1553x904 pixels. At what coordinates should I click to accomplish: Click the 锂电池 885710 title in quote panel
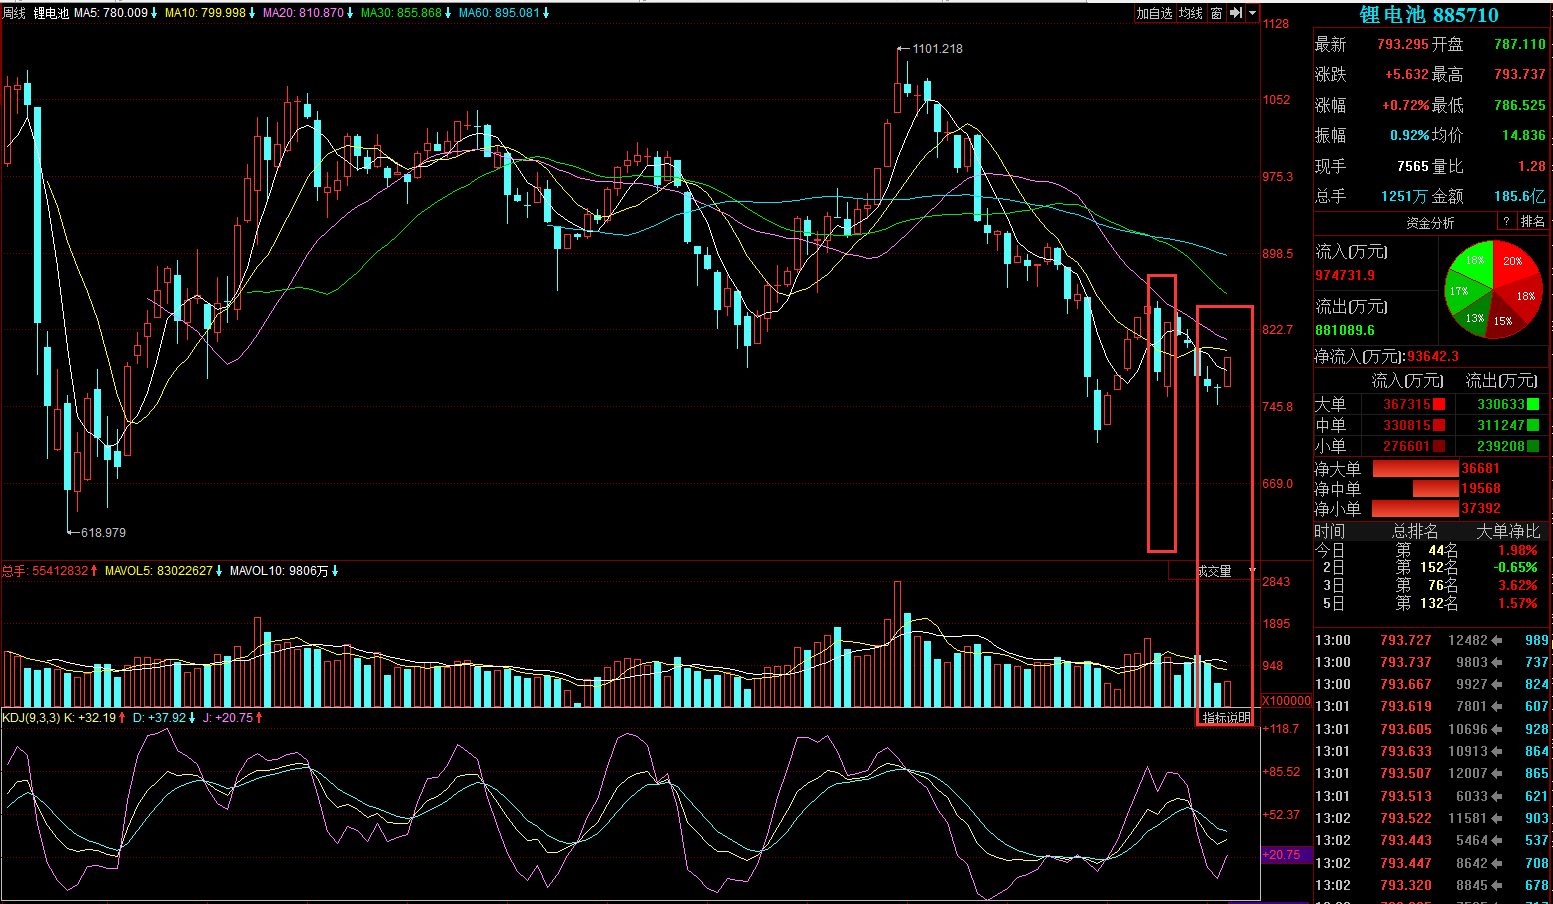pos(1429,15)
